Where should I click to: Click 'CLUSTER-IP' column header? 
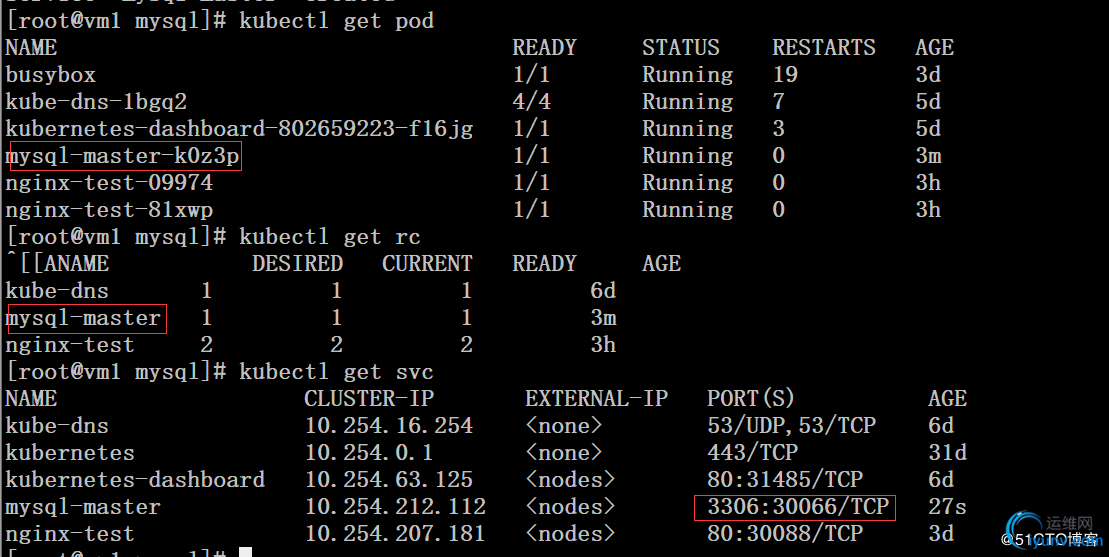369,399
